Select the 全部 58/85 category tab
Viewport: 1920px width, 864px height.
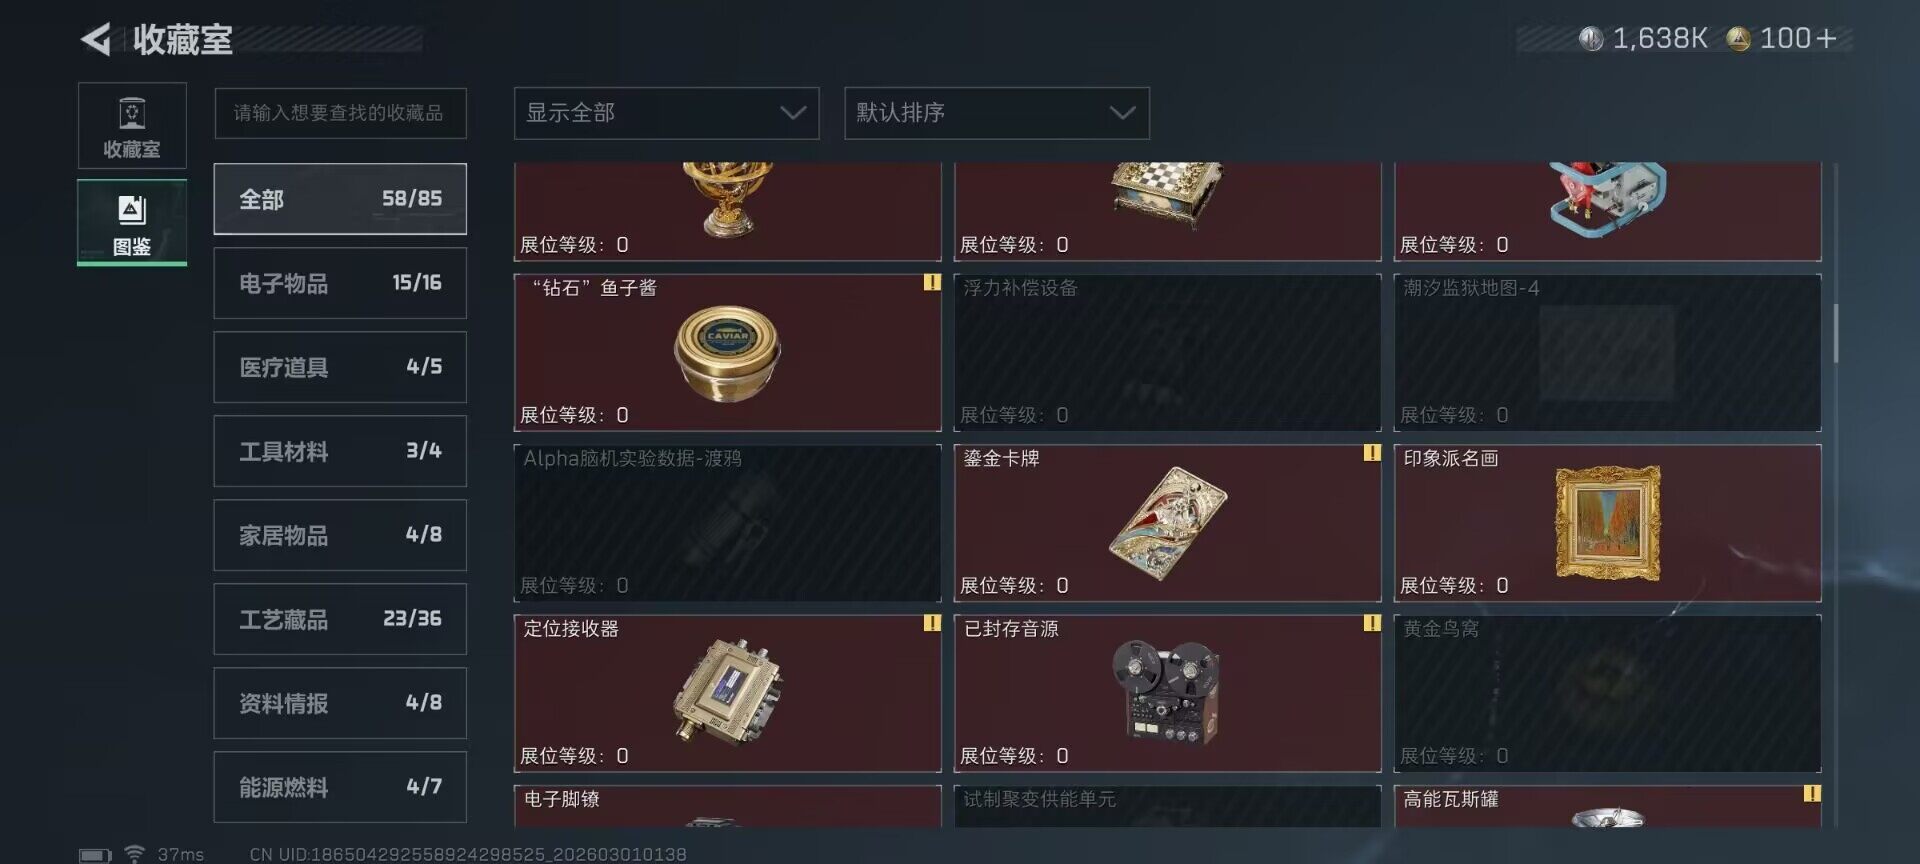(x=340, y=199)
